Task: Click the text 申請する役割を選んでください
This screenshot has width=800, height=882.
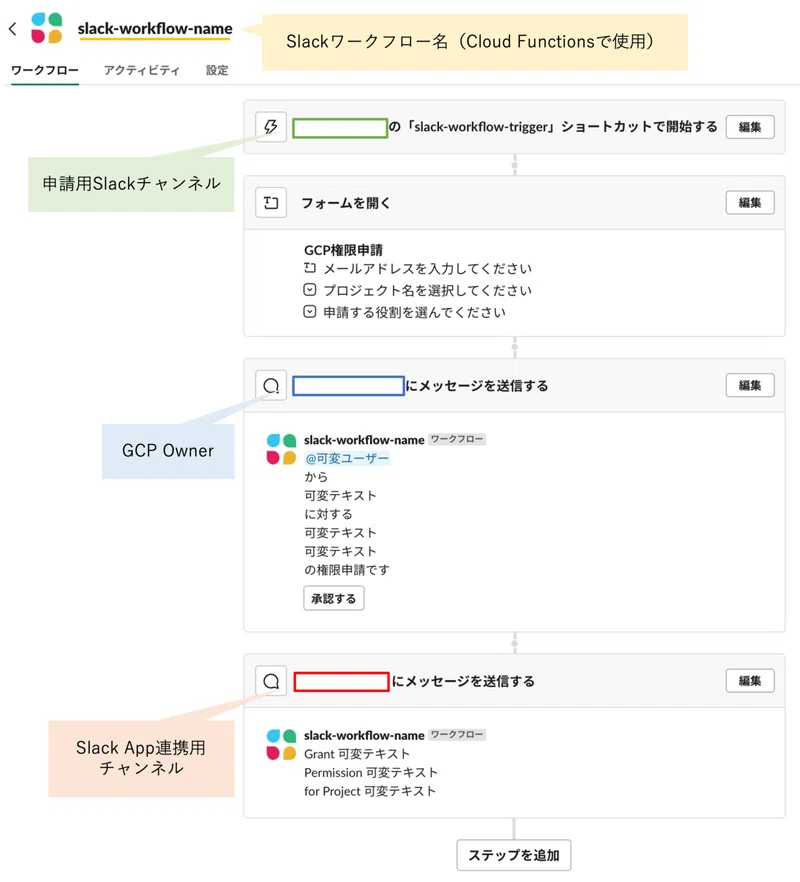Action: 414,312
